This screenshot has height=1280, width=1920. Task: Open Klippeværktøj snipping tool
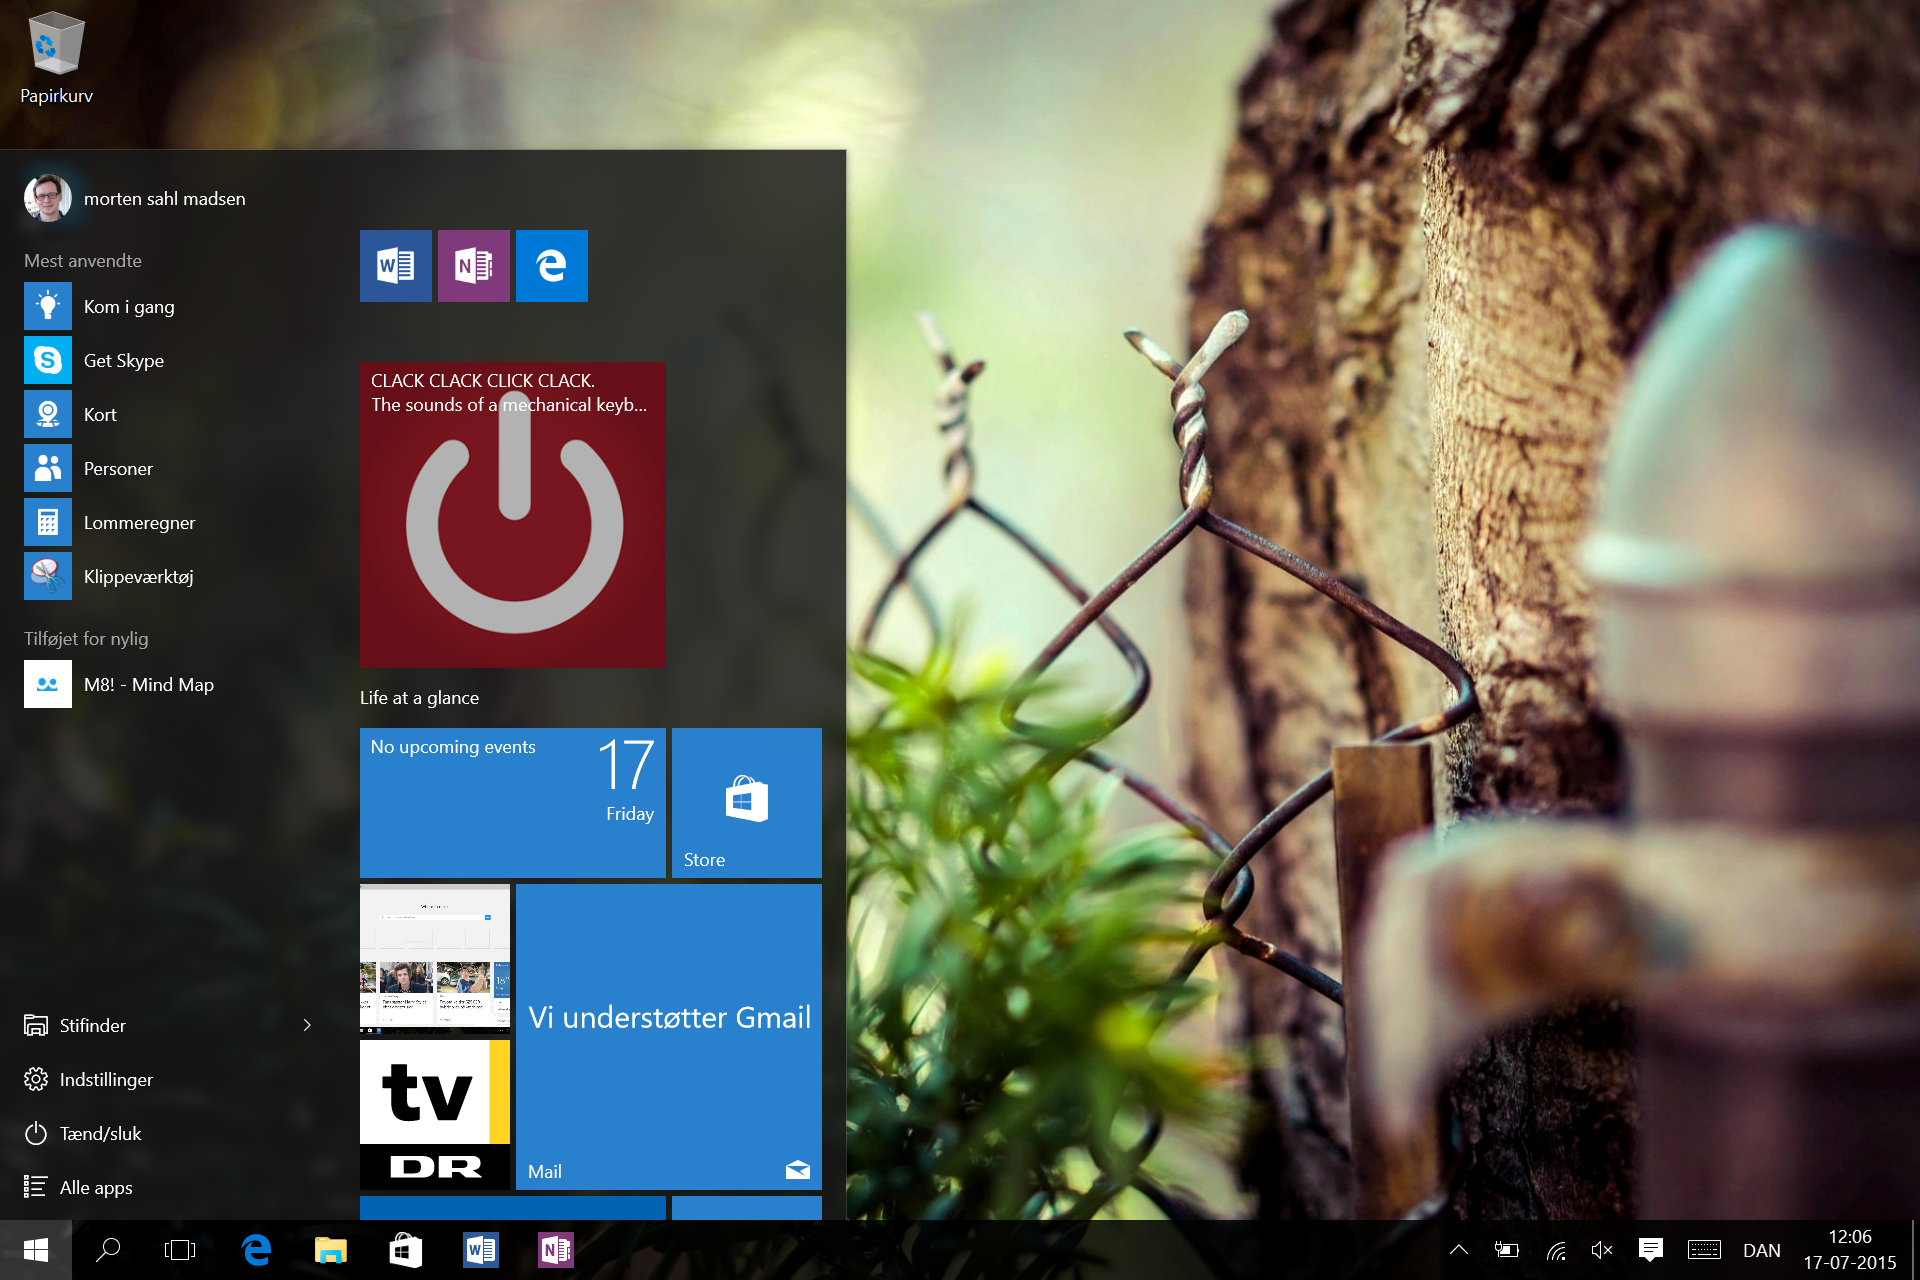coord(138,577)
